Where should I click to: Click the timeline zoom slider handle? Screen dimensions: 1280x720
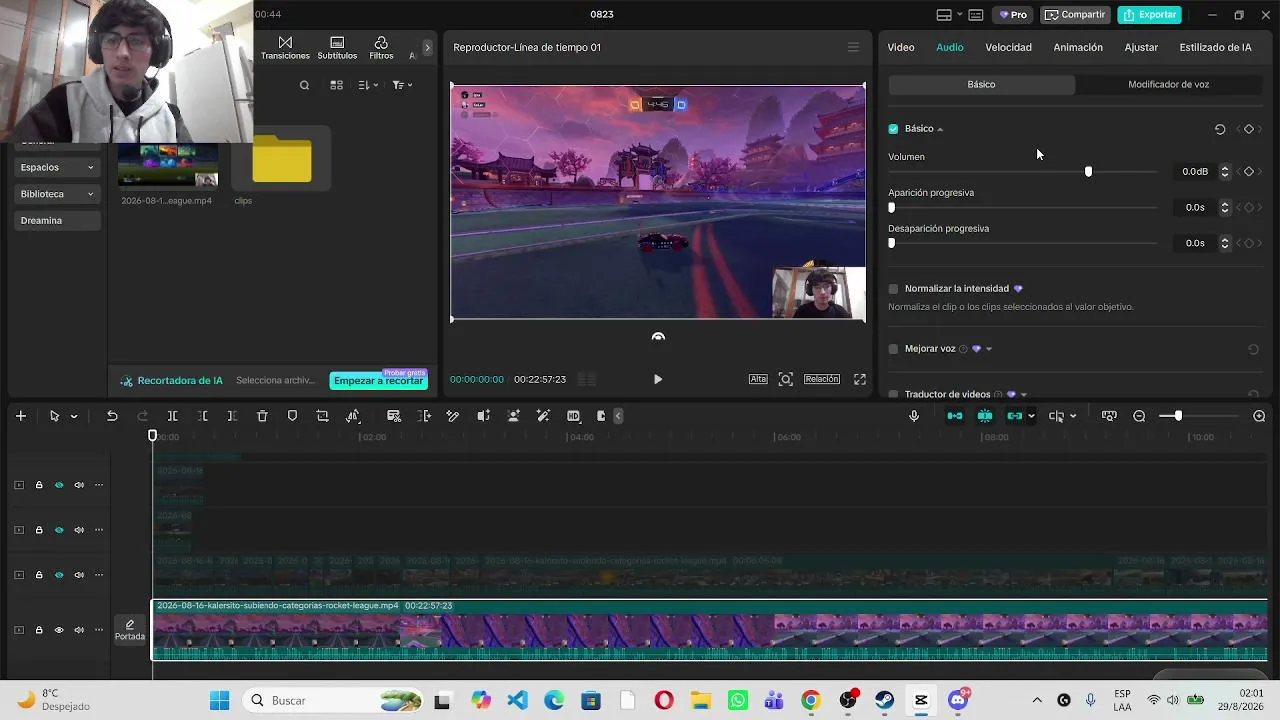(1178, 416)
